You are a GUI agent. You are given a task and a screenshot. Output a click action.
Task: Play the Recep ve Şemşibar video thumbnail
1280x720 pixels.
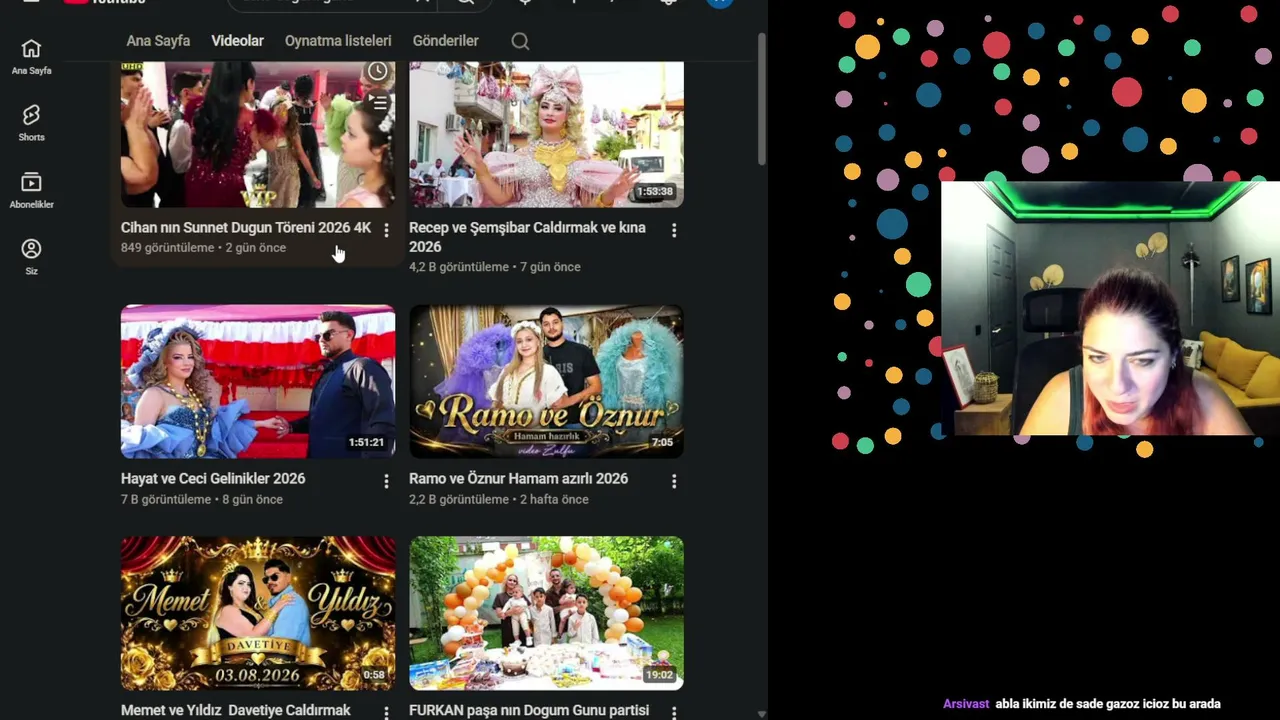point(546,134)
